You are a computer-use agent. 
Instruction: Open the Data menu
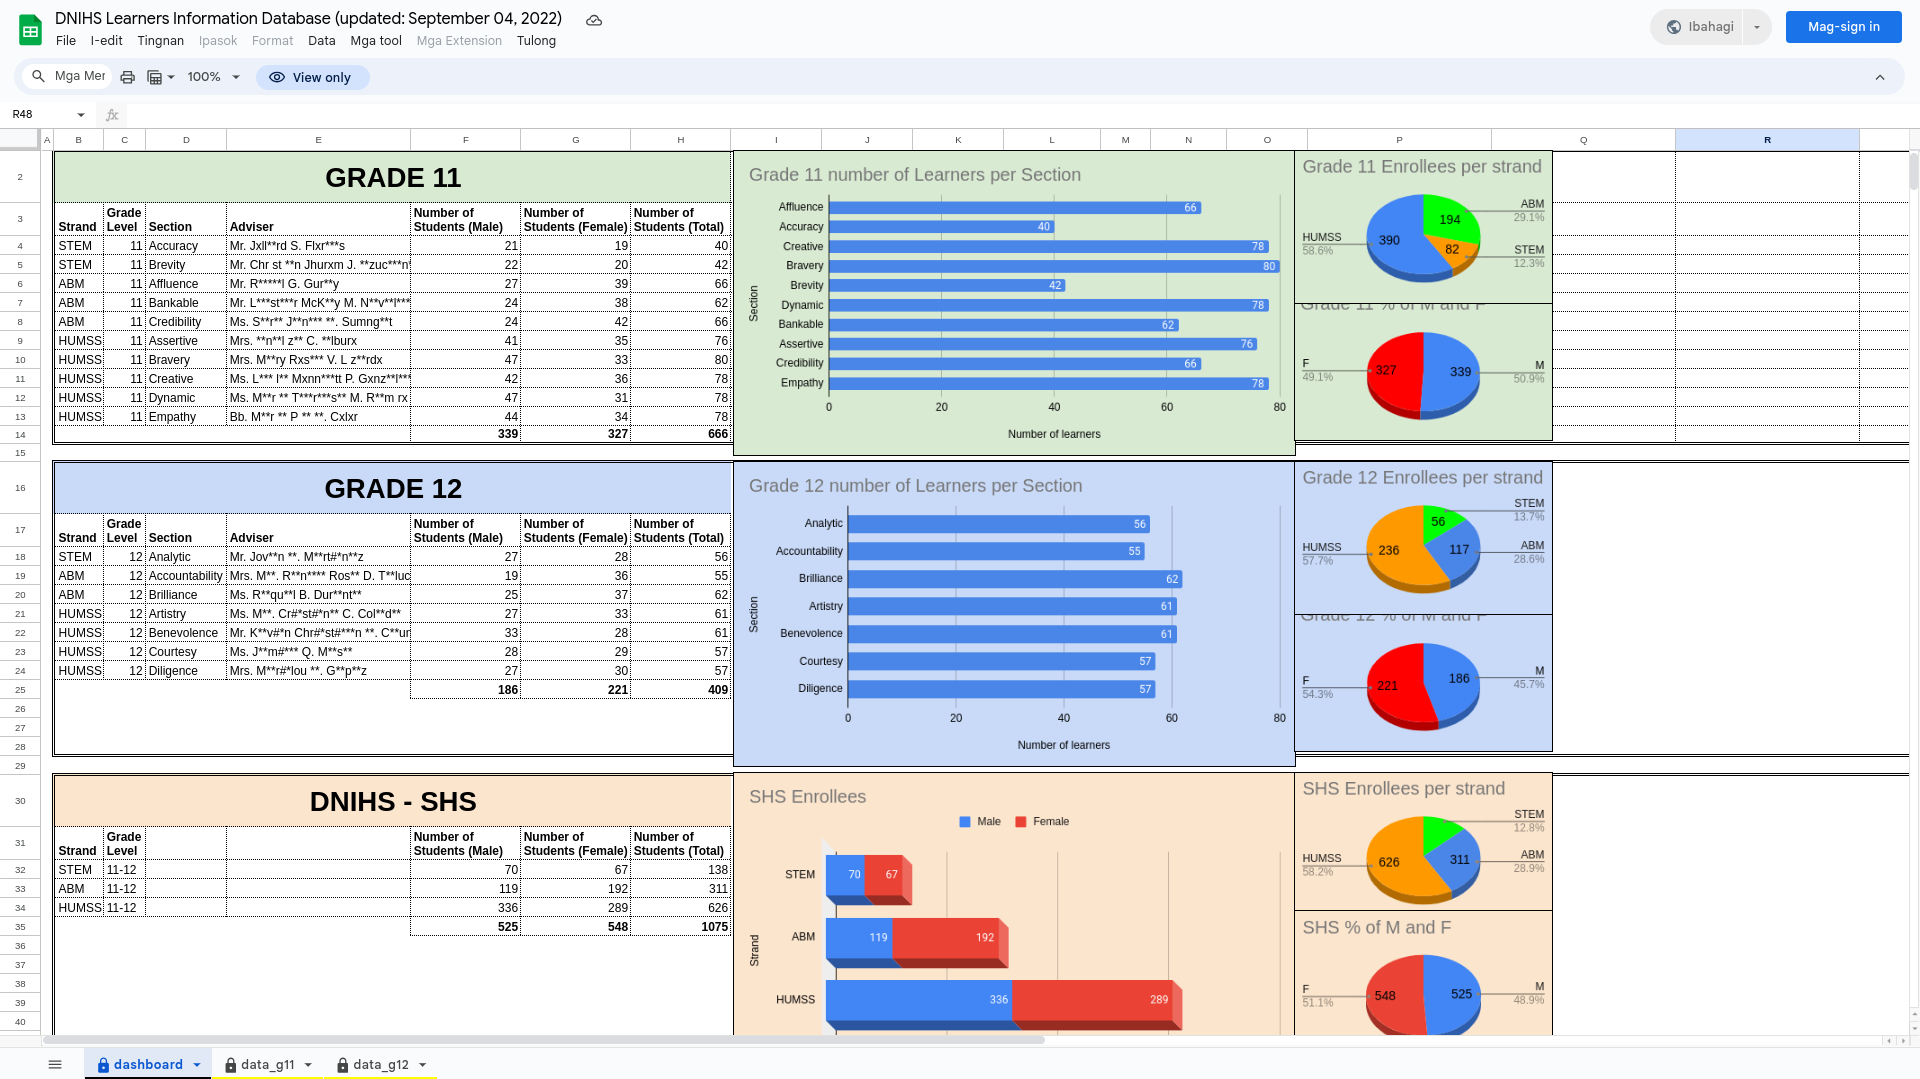[x=321, y=41]
